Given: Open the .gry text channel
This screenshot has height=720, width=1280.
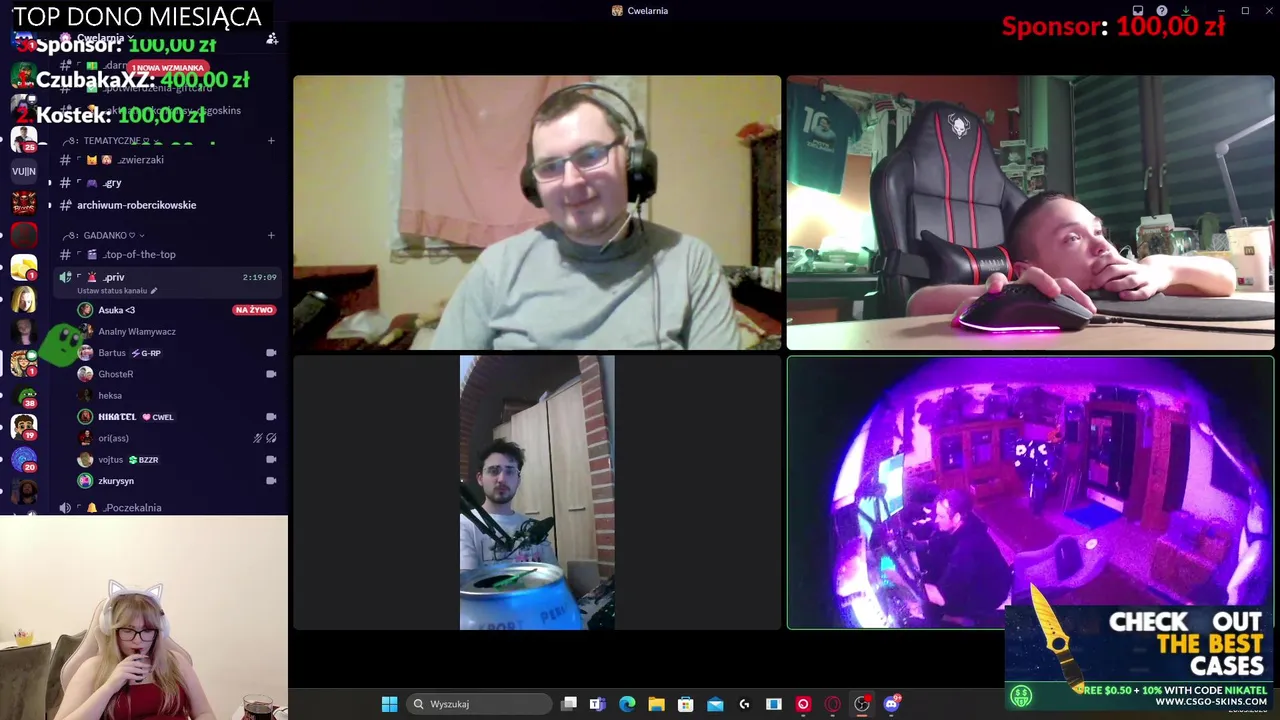Looking at the screenshot, I should (x=168, y=183).
